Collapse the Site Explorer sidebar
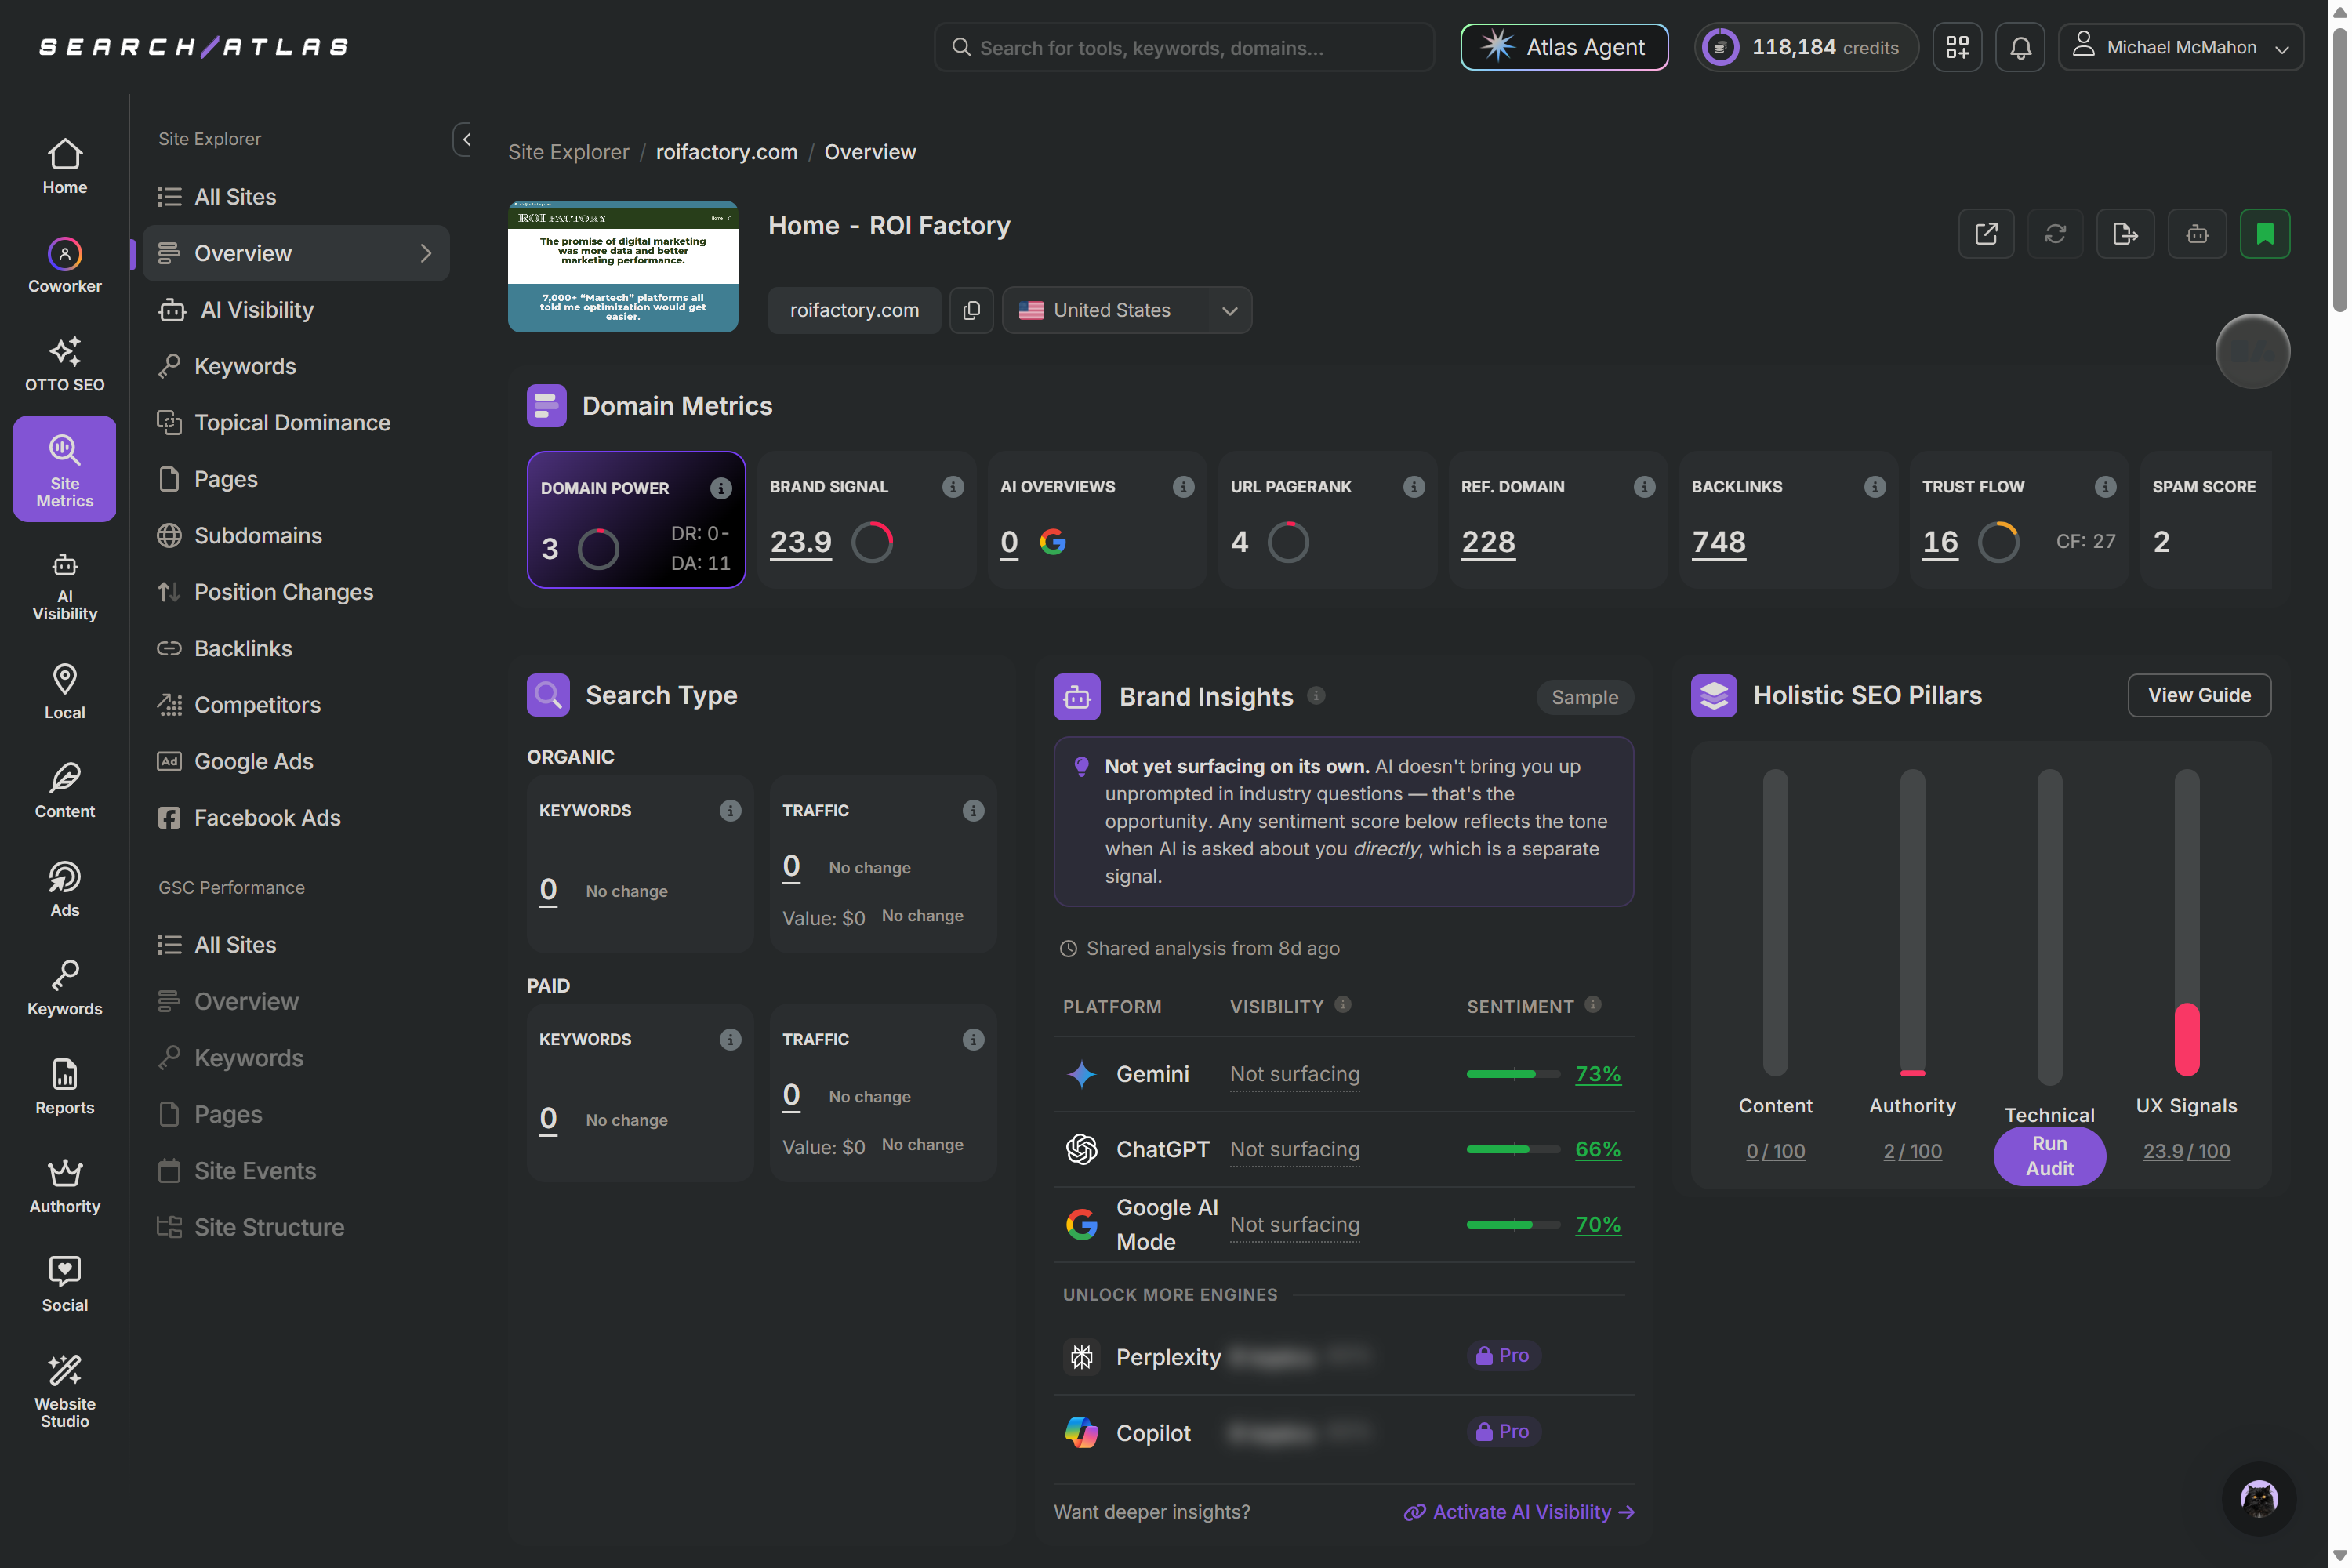The width and height of the screenshot is (2352, 1568). tap(465, 139)
